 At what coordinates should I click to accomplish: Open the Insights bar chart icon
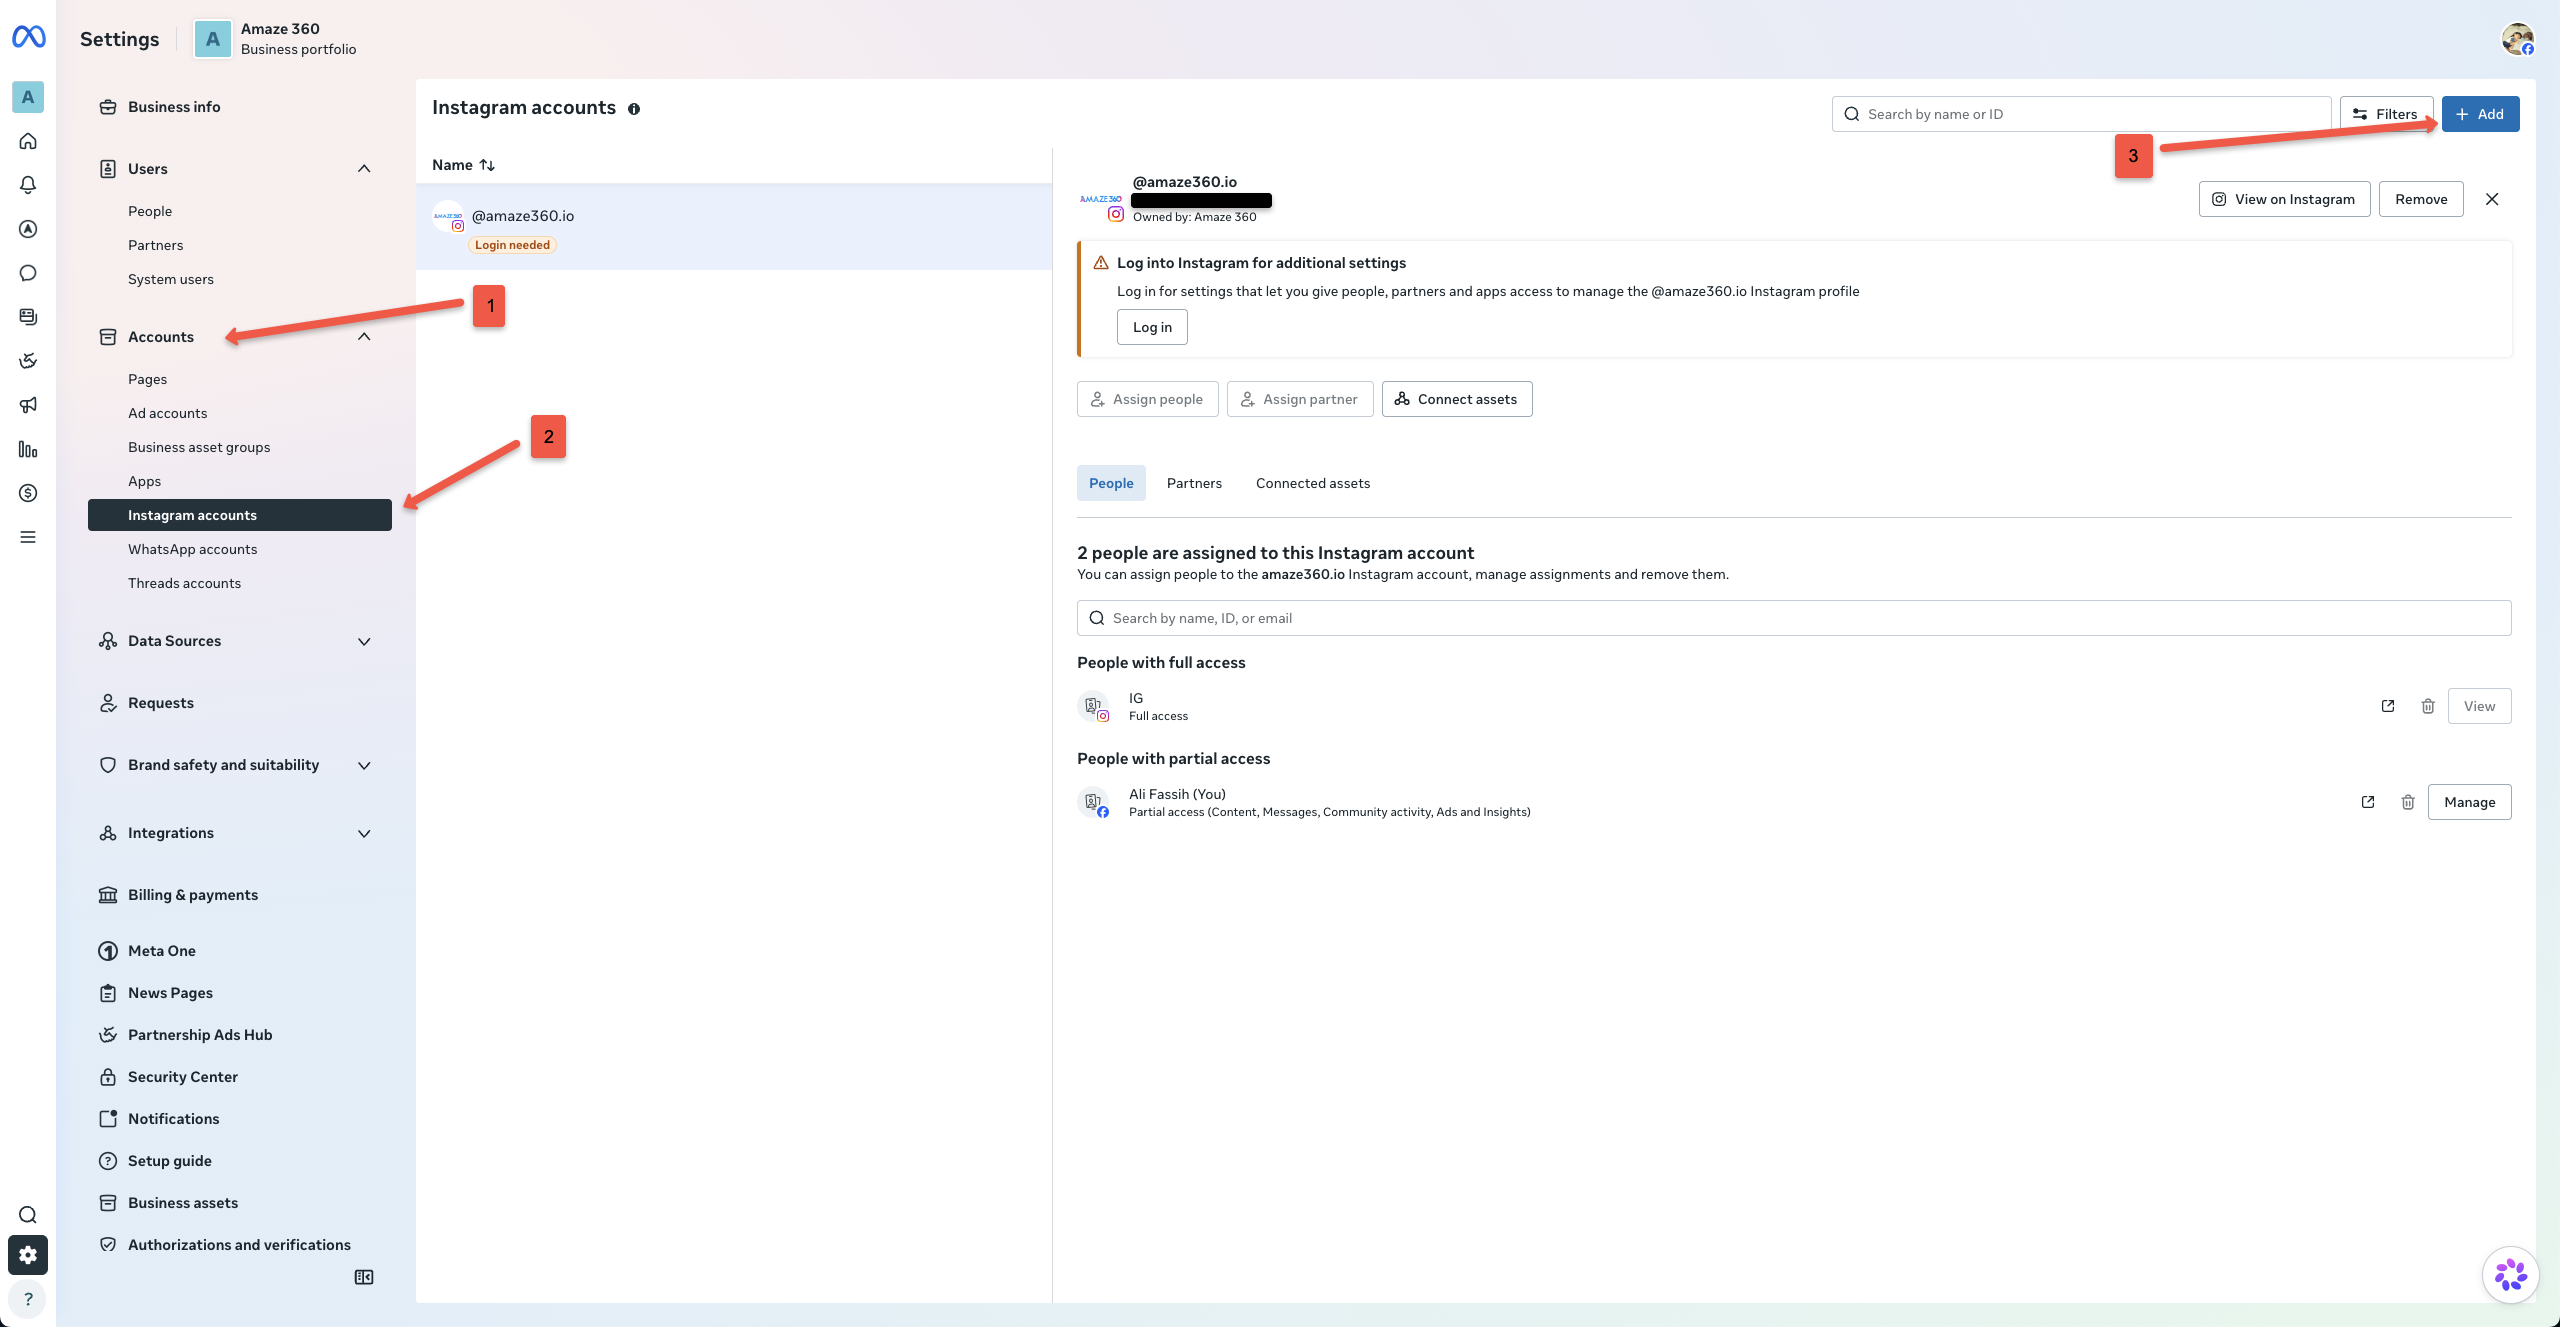click(x=28, y=449)
